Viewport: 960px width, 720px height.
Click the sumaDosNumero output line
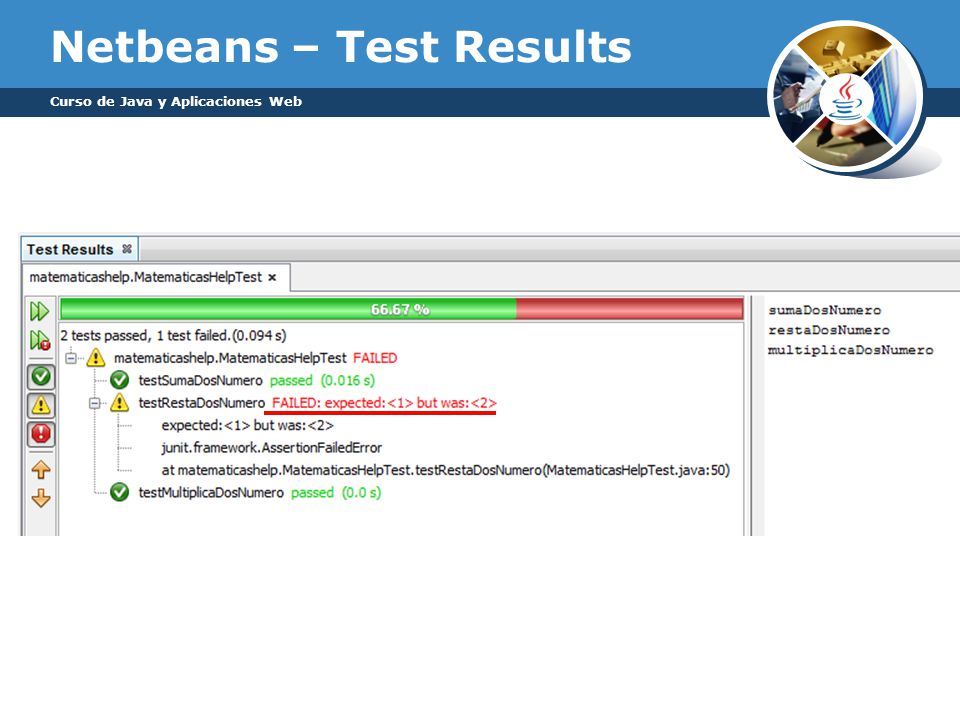tap(825, 310)
